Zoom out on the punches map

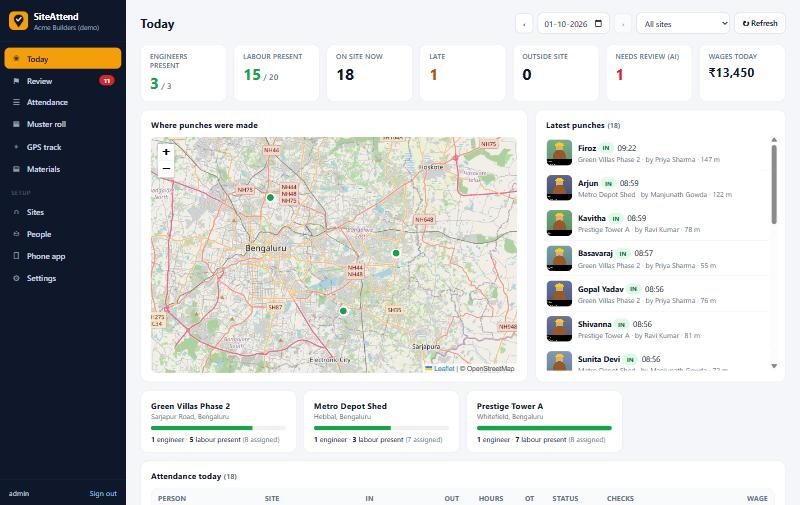pyautogui.click(x=166, y=168)
